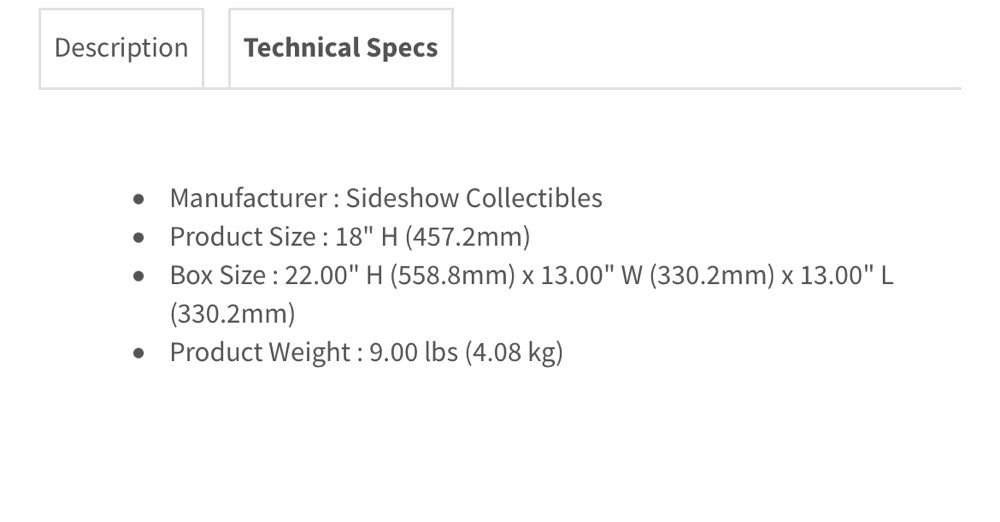
Task: Click the bullet beside Manufacturer
Action: tap(139, 198)
